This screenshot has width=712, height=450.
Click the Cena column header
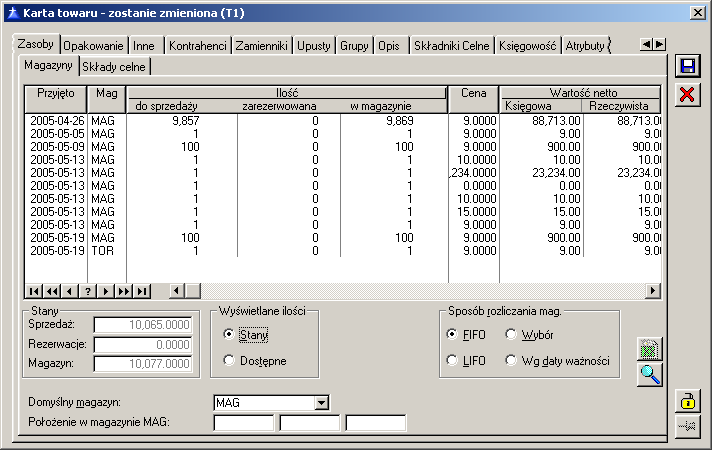(x=474, y=99)
